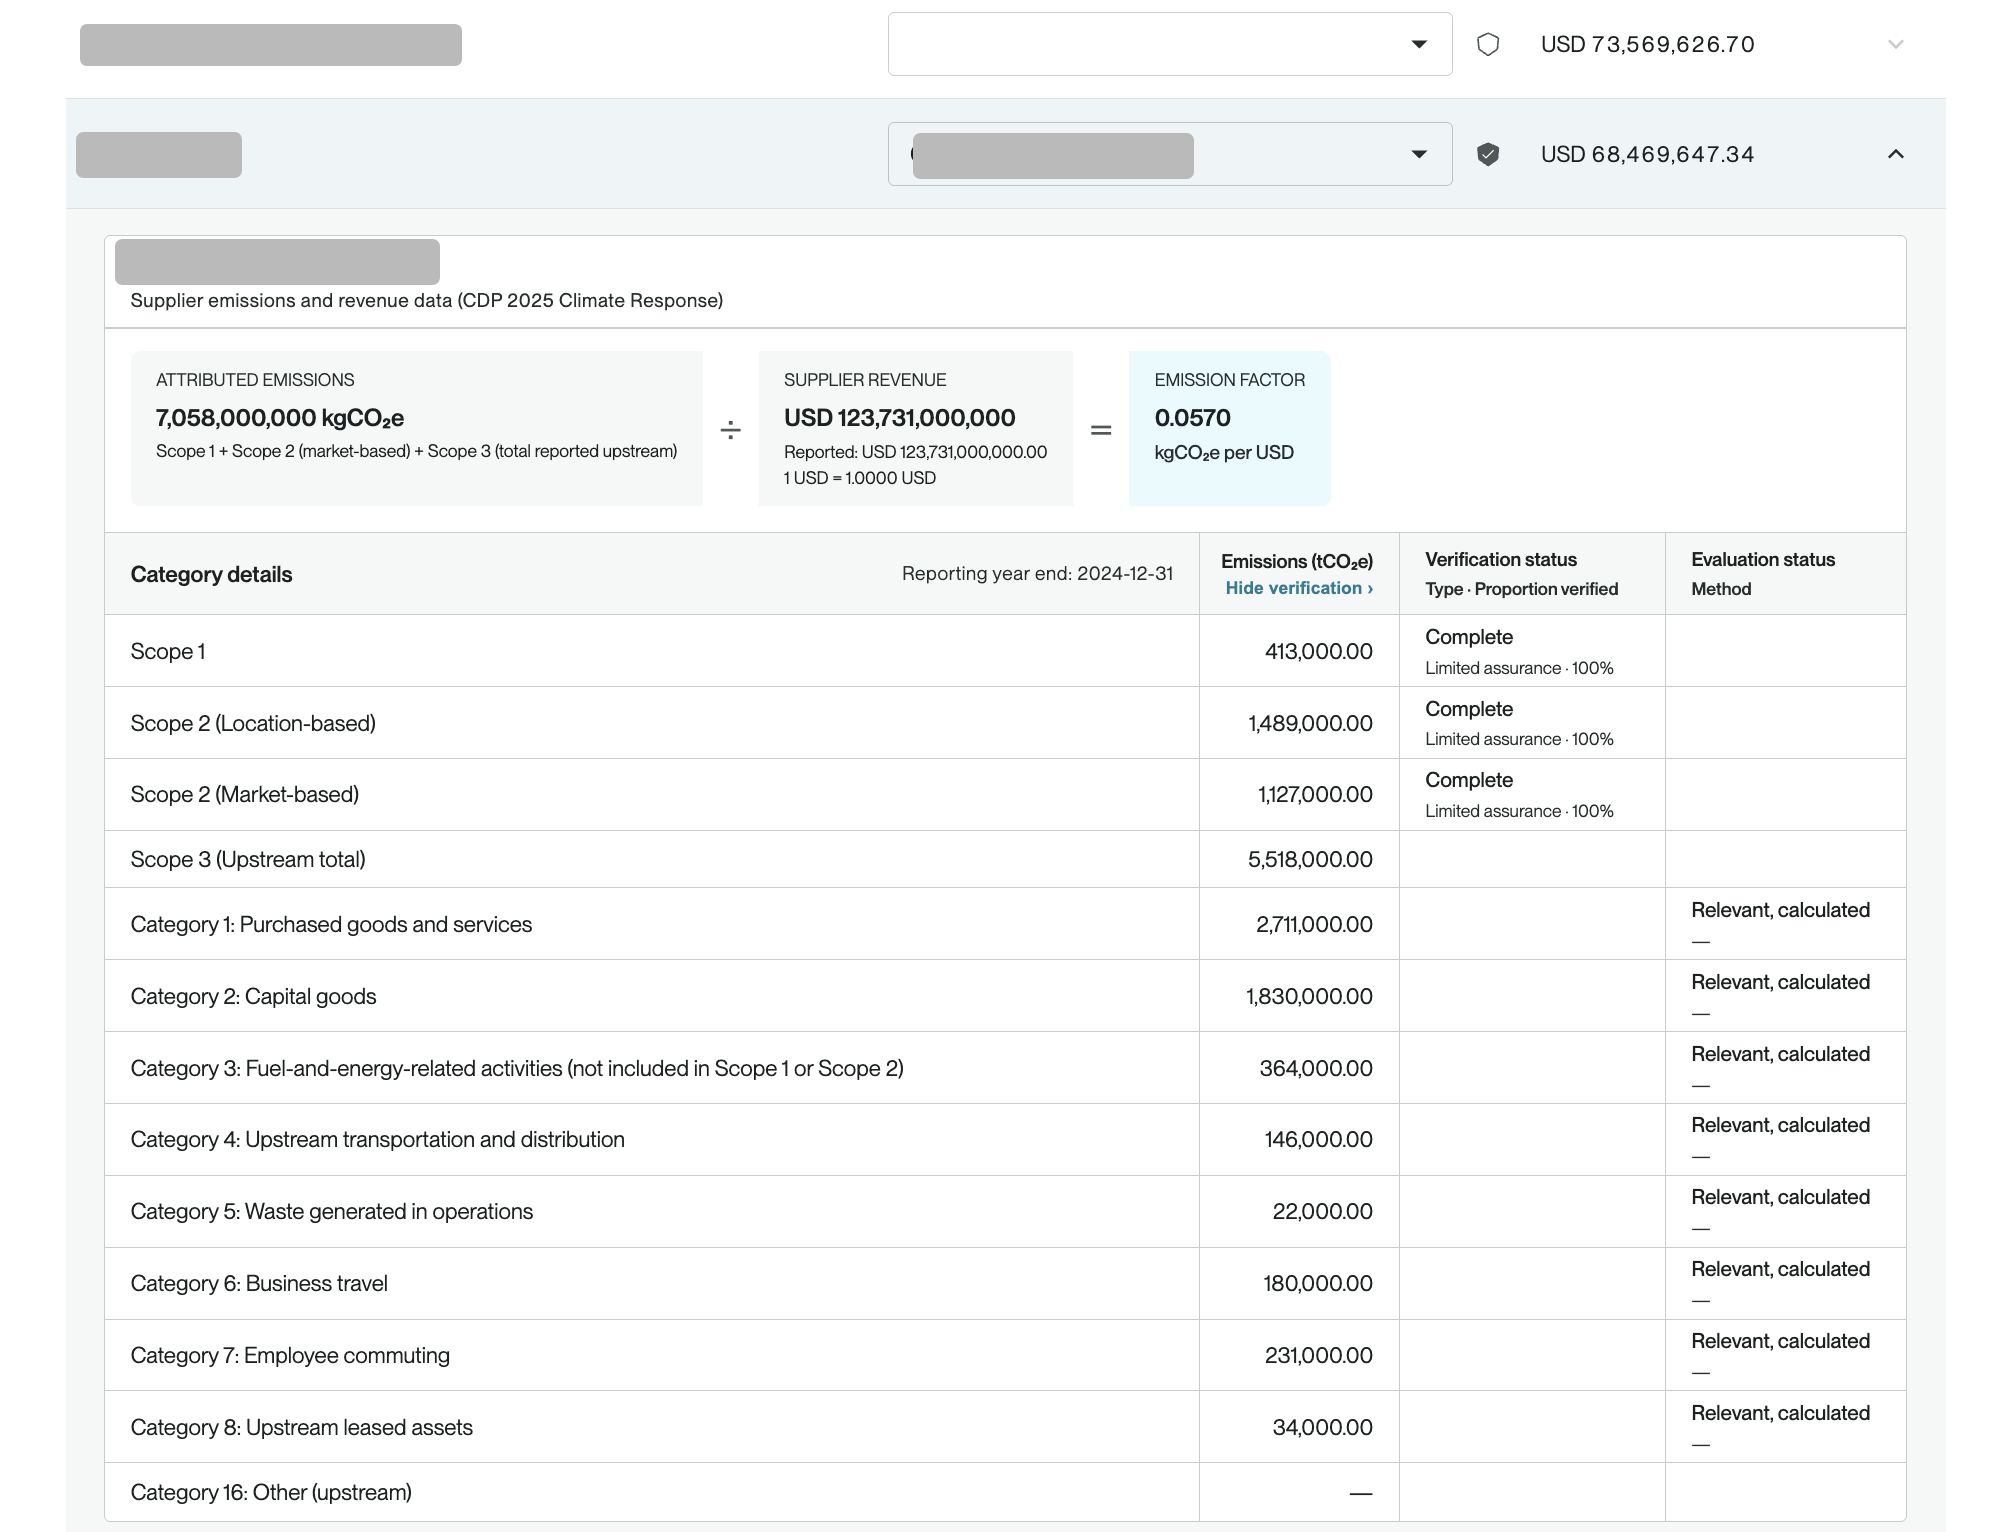Click the Emission Factor 0.0570 value
The height and width of the screenshot is (1532, 1990).
pos(1192,418)
